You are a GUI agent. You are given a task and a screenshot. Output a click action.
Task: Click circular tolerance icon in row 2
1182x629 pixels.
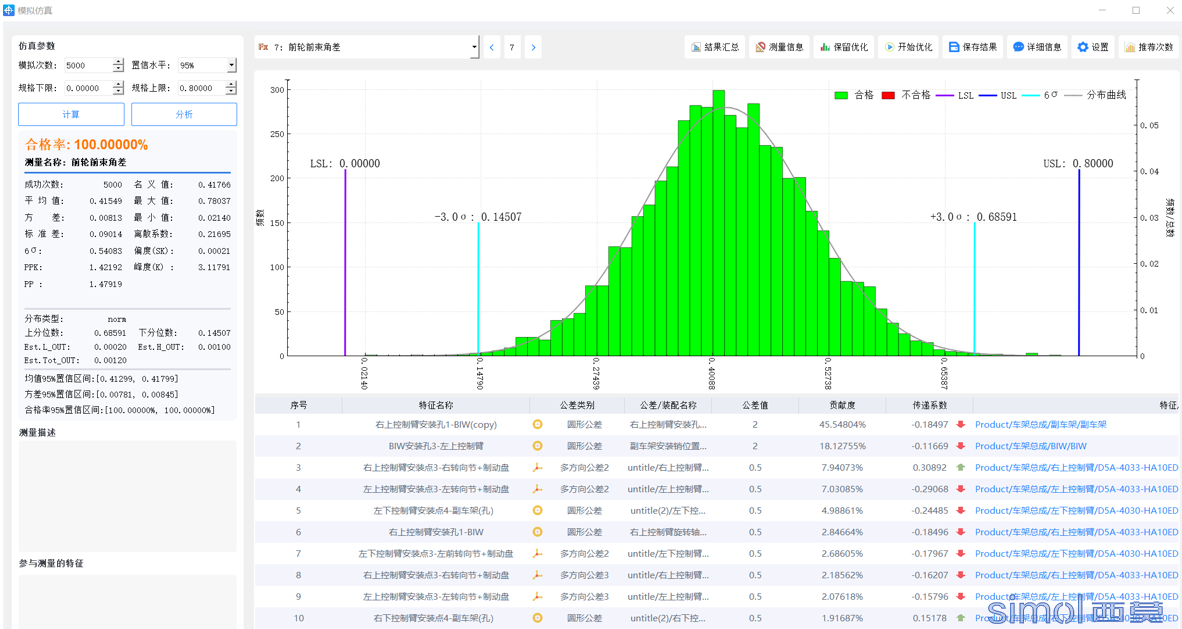point(537,446)
